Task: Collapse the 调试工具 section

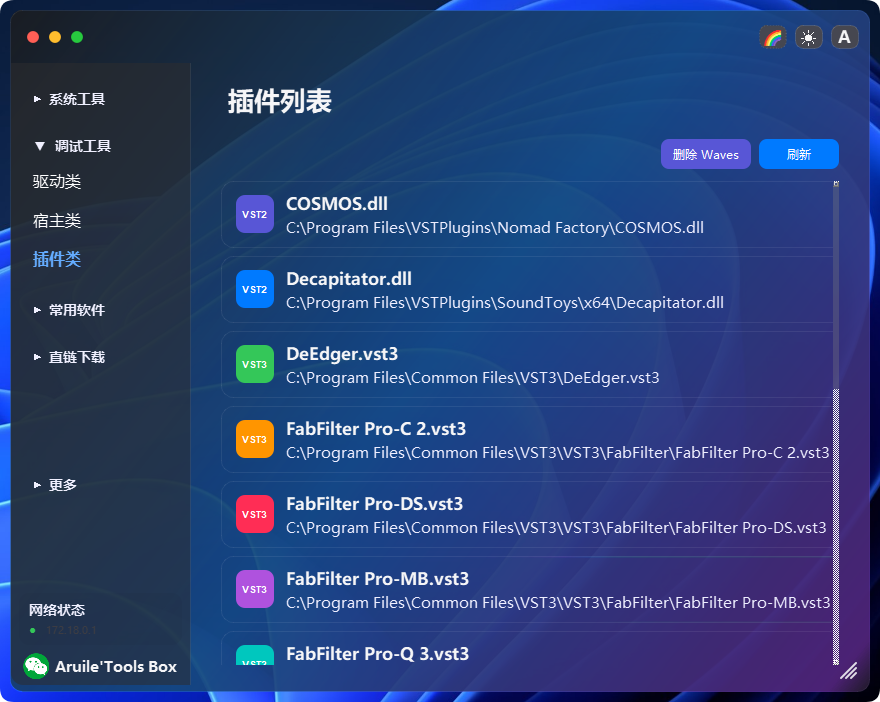Action: [x=72, y=146]
